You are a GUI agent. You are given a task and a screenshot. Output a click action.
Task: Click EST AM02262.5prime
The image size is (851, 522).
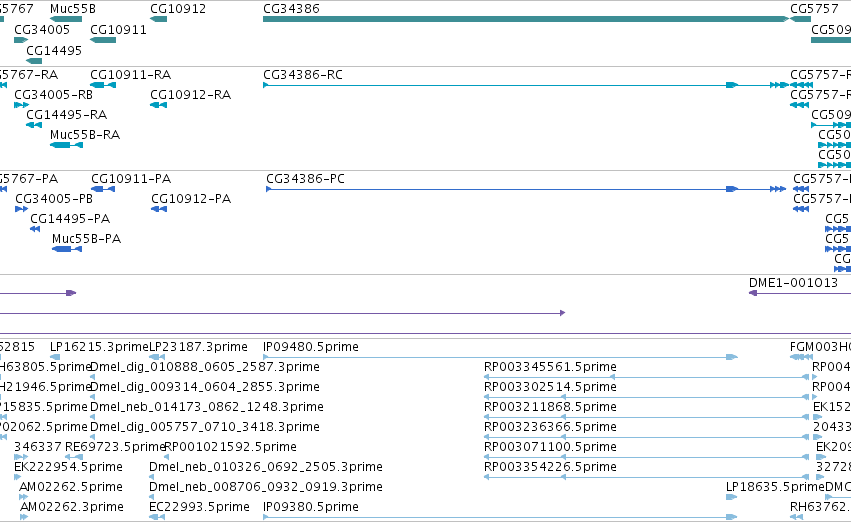71,488
